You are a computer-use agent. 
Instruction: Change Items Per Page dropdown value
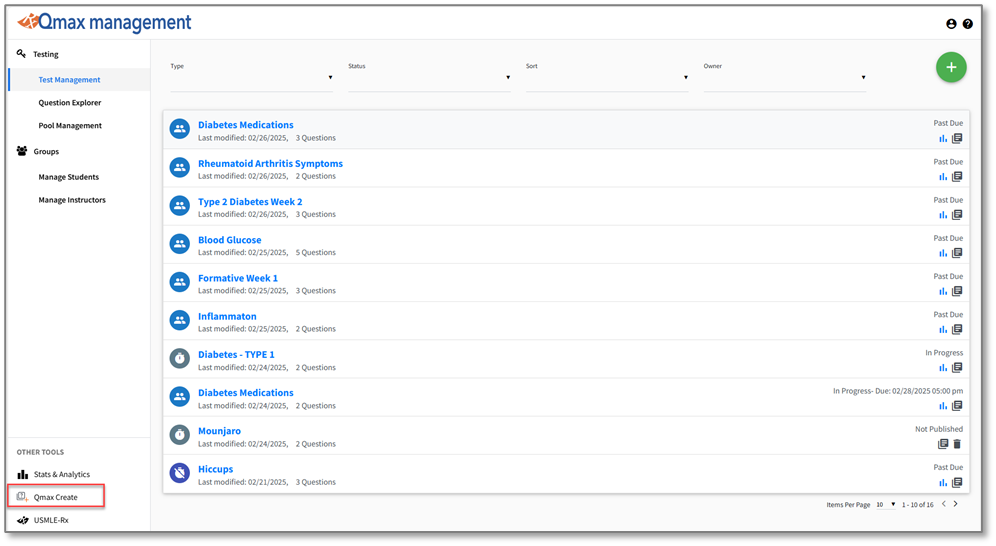(x=886, y=504)
